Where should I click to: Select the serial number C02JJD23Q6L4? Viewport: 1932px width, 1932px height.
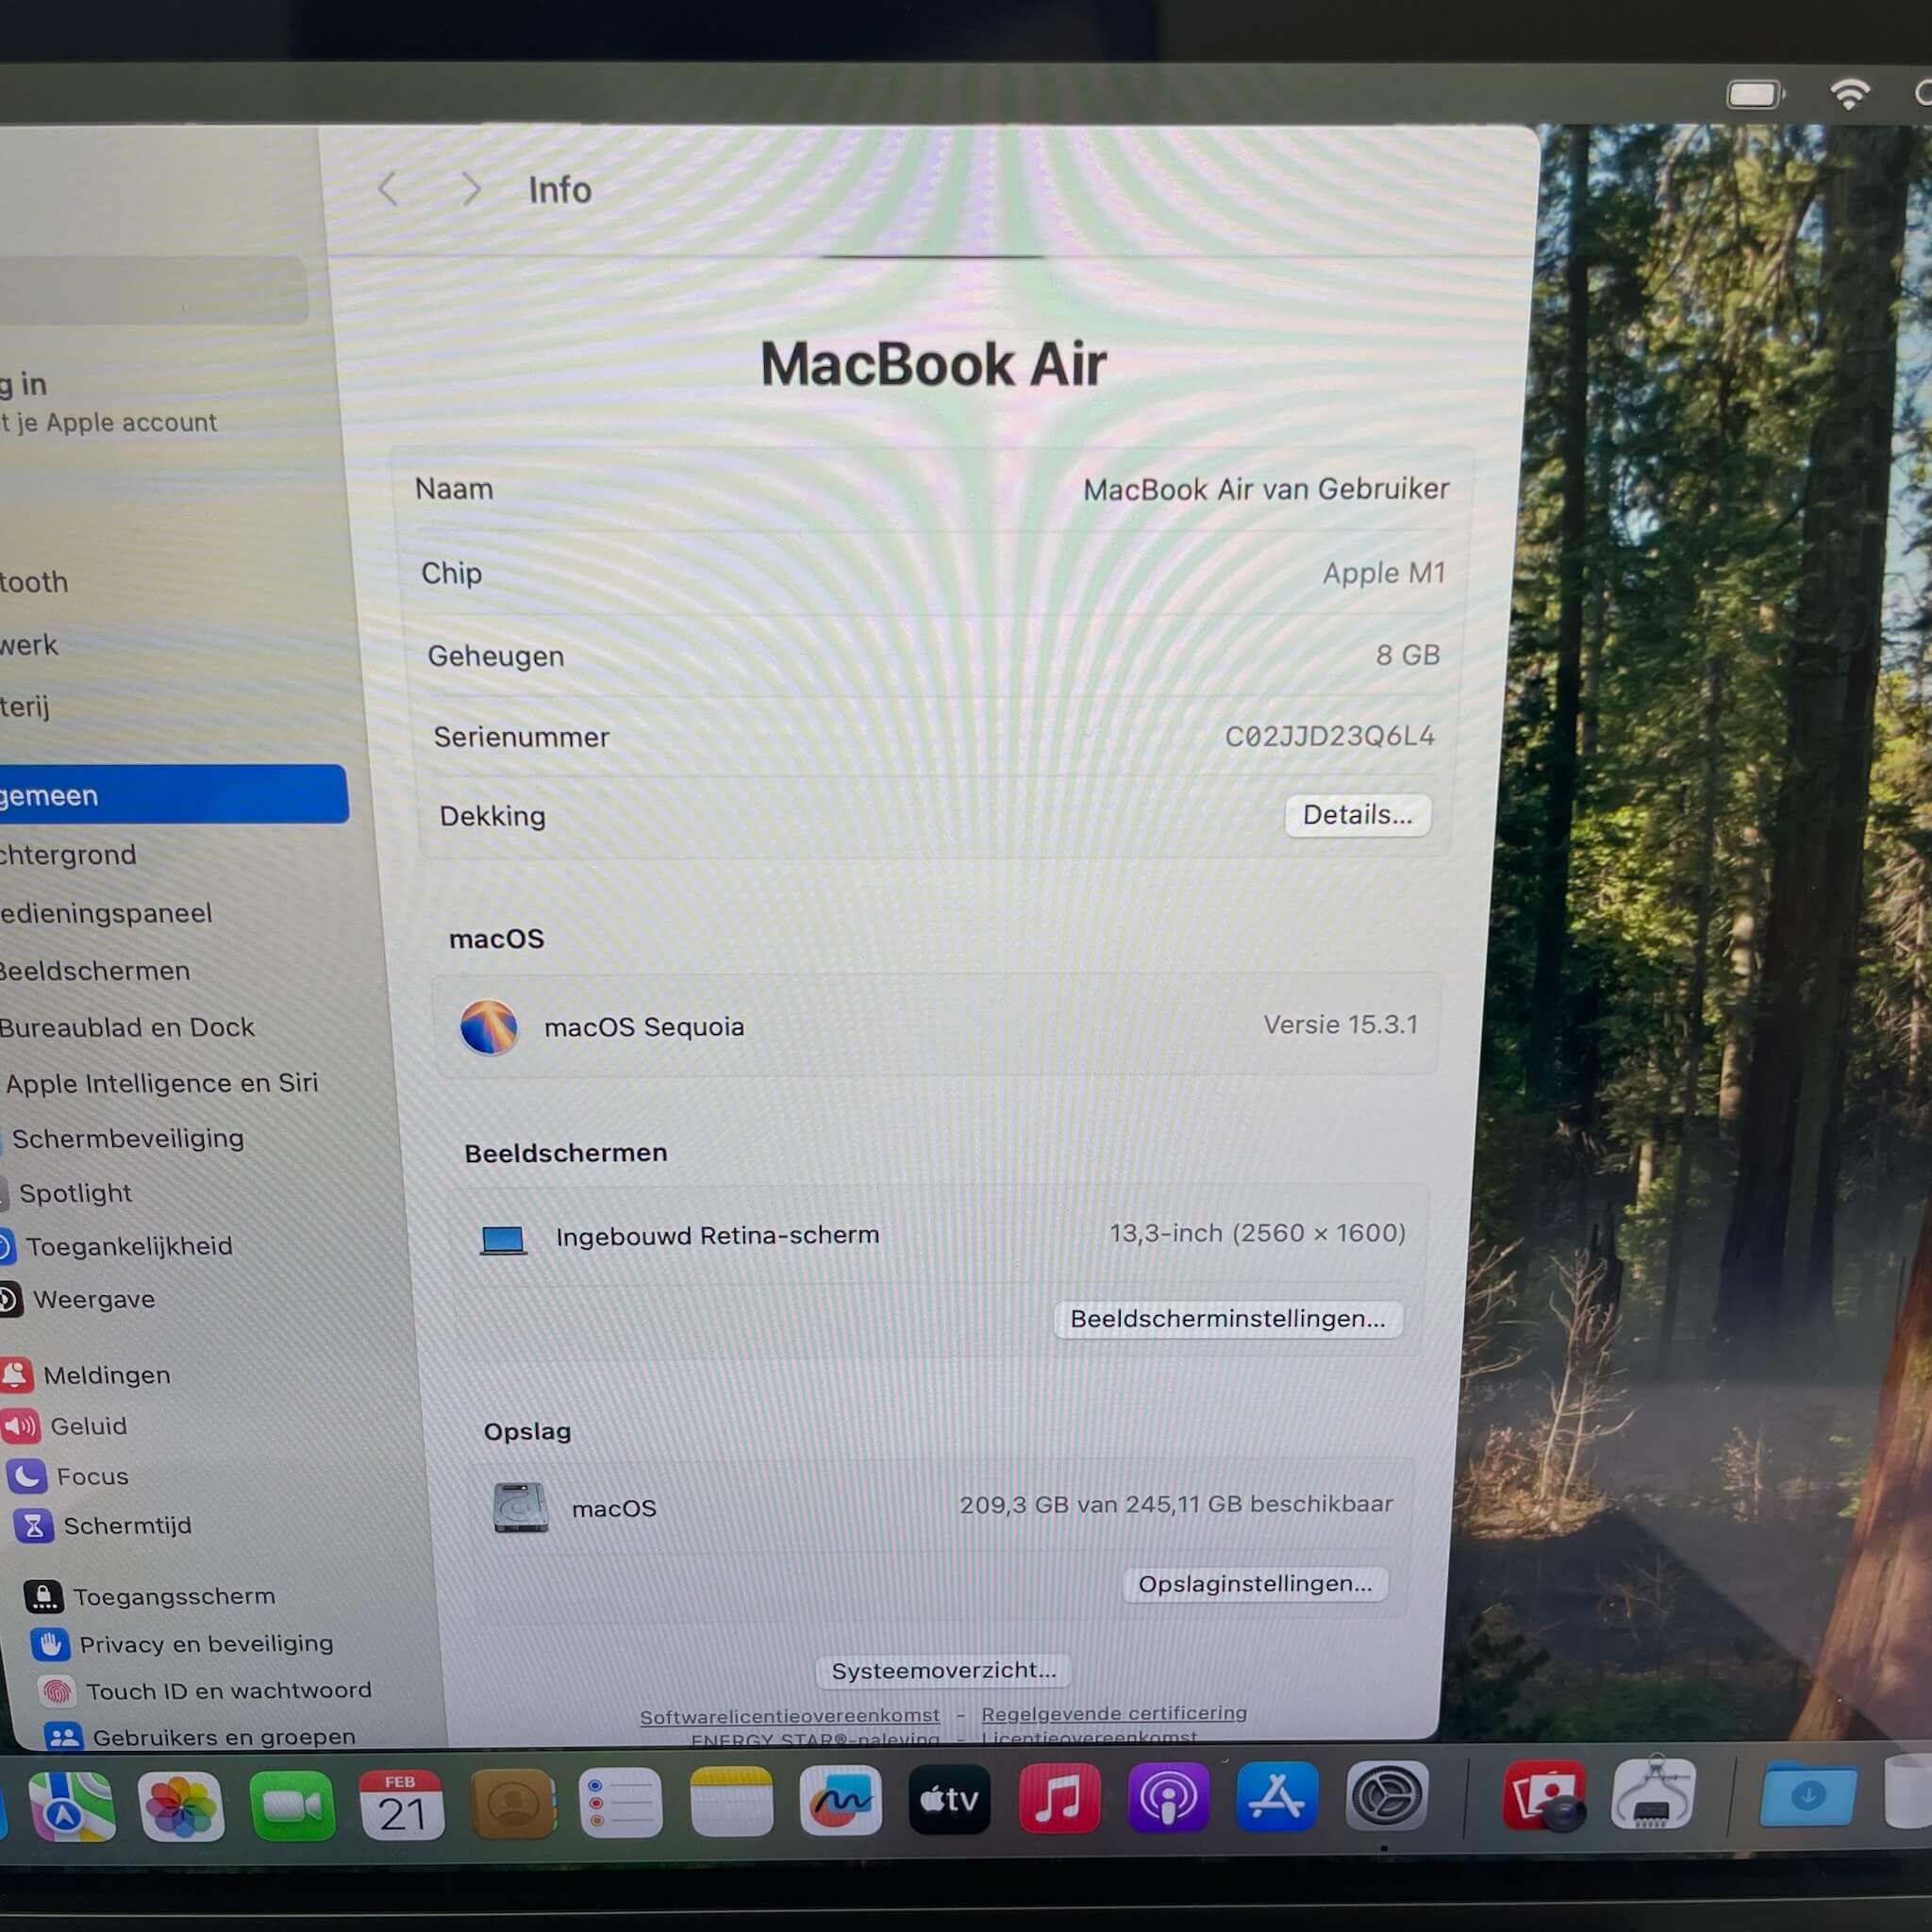[x=1330, y=736]
